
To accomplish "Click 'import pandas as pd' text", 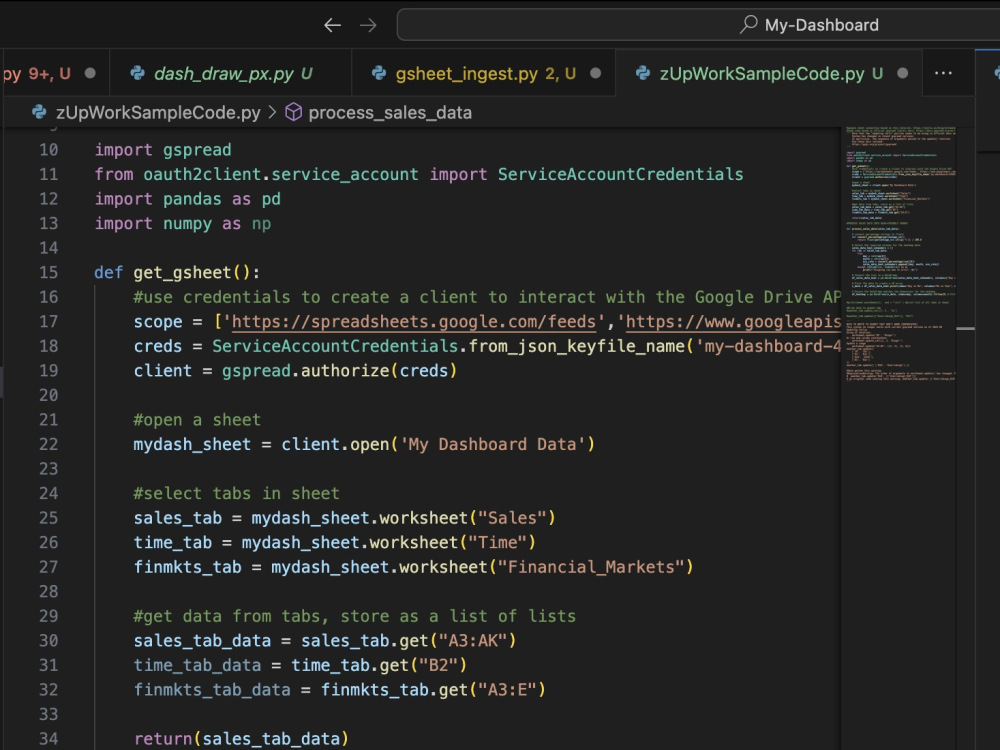I will pyautogui.click(x=188, y=200).
